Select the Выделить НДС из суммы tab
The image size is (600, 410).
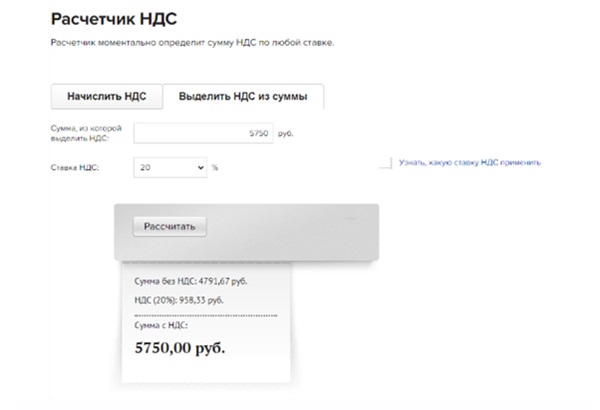click(x=243, y=97)
